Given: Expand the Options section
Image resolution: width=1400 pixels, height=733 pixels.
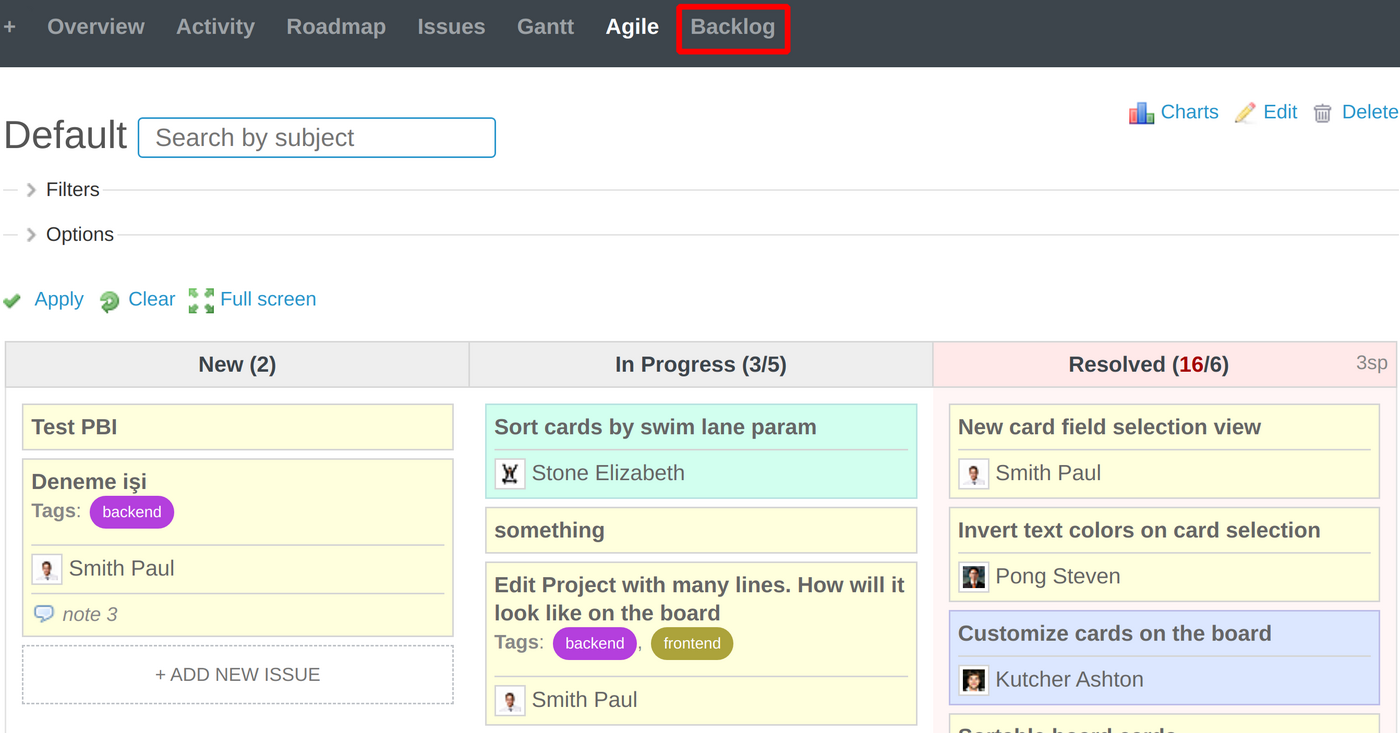Looking at the screenshot, I should tap(79, 234).
